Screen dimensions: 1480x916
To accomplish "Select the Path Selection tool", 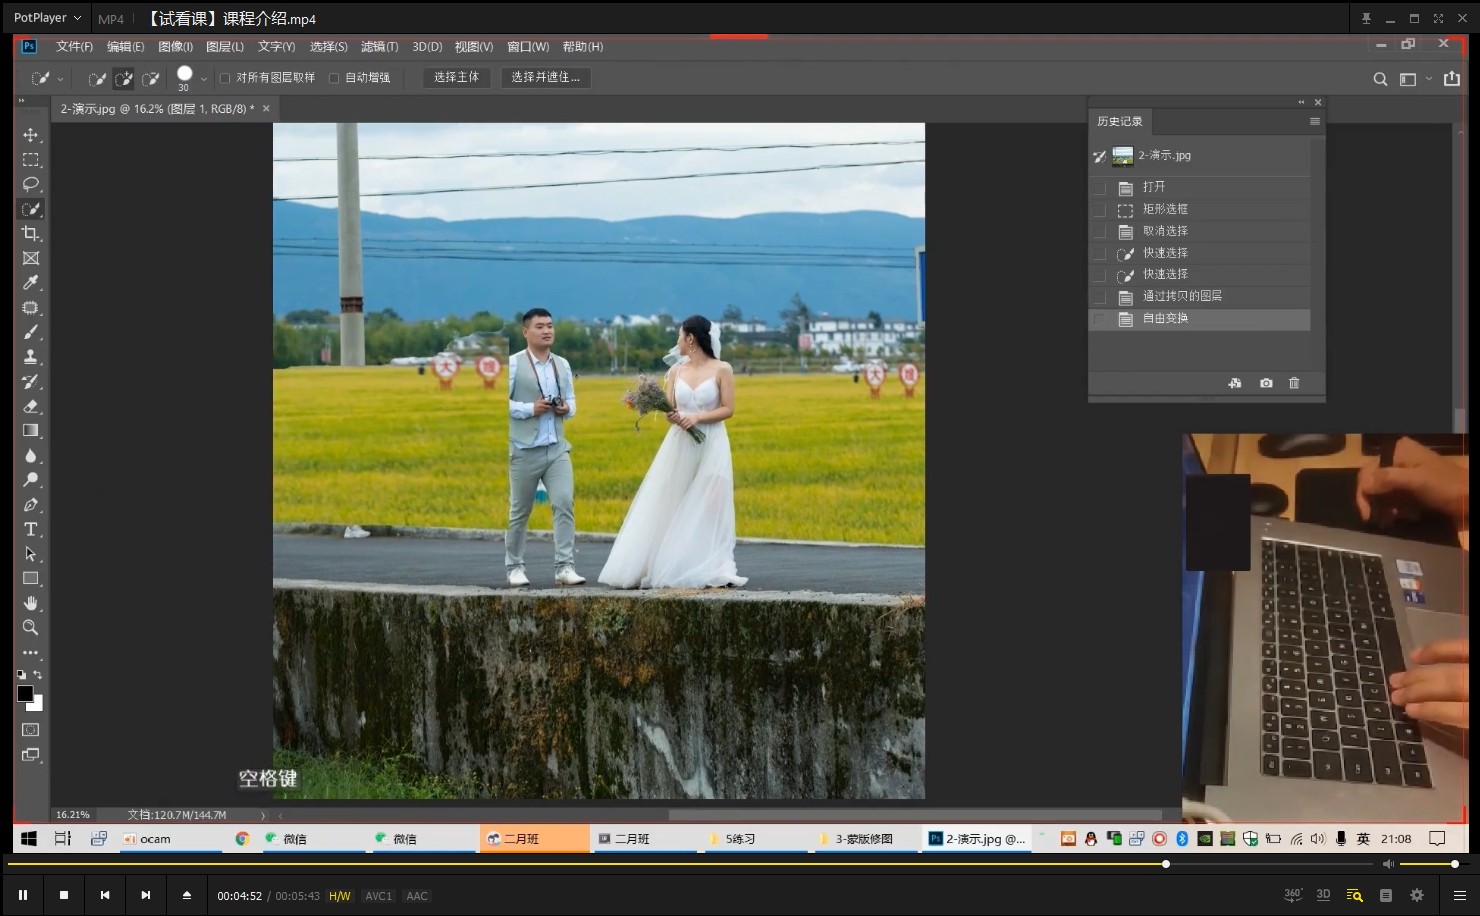I will click(31, 554).
